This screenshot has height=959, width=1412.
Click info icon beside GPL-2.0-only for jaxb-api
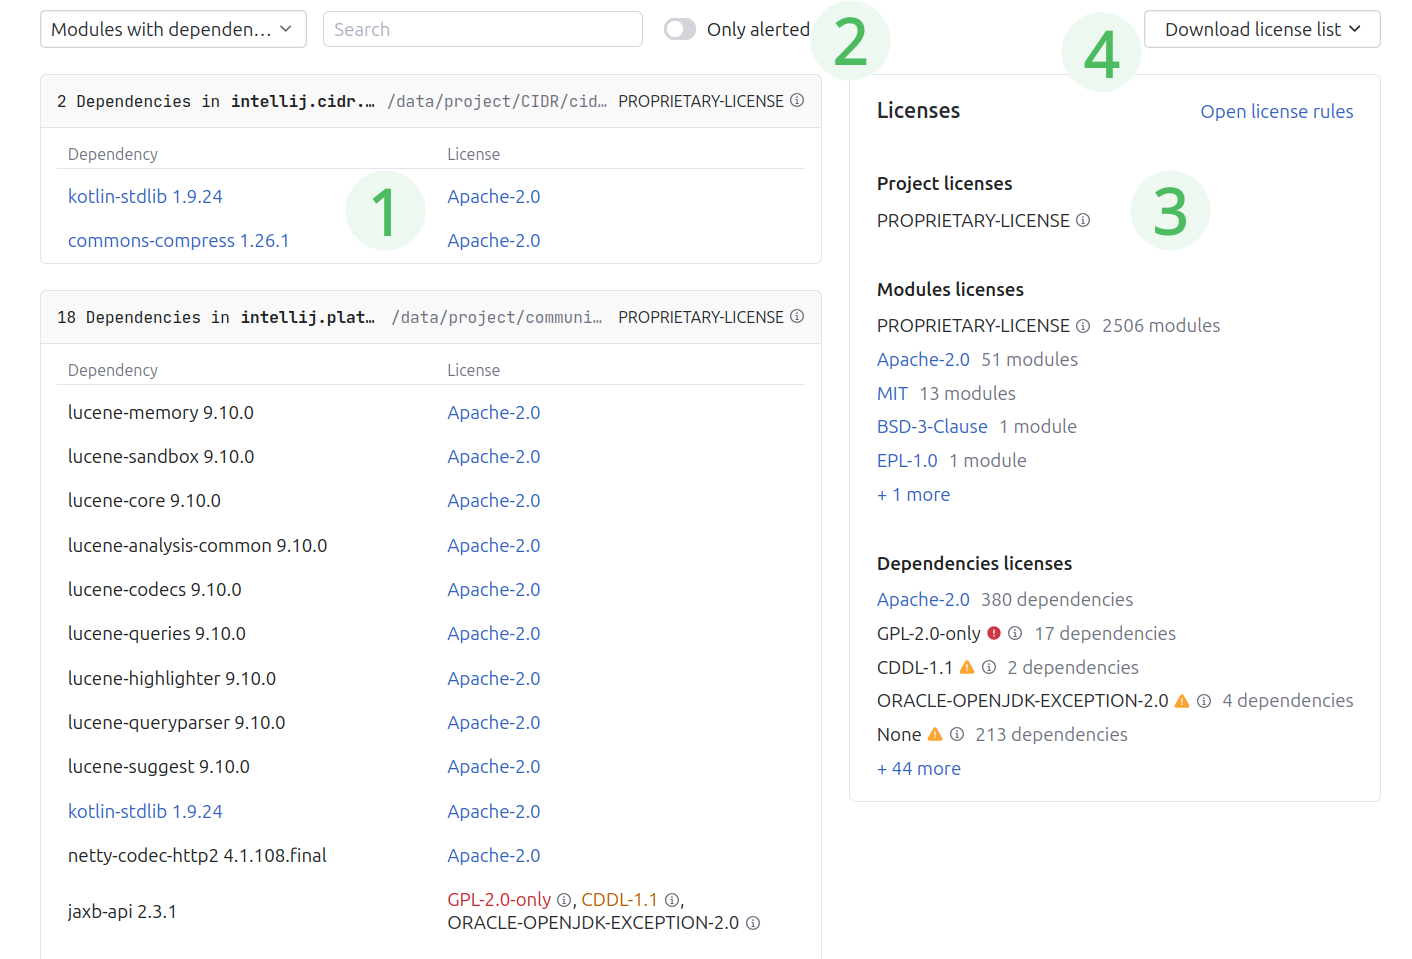coord(564,900)
